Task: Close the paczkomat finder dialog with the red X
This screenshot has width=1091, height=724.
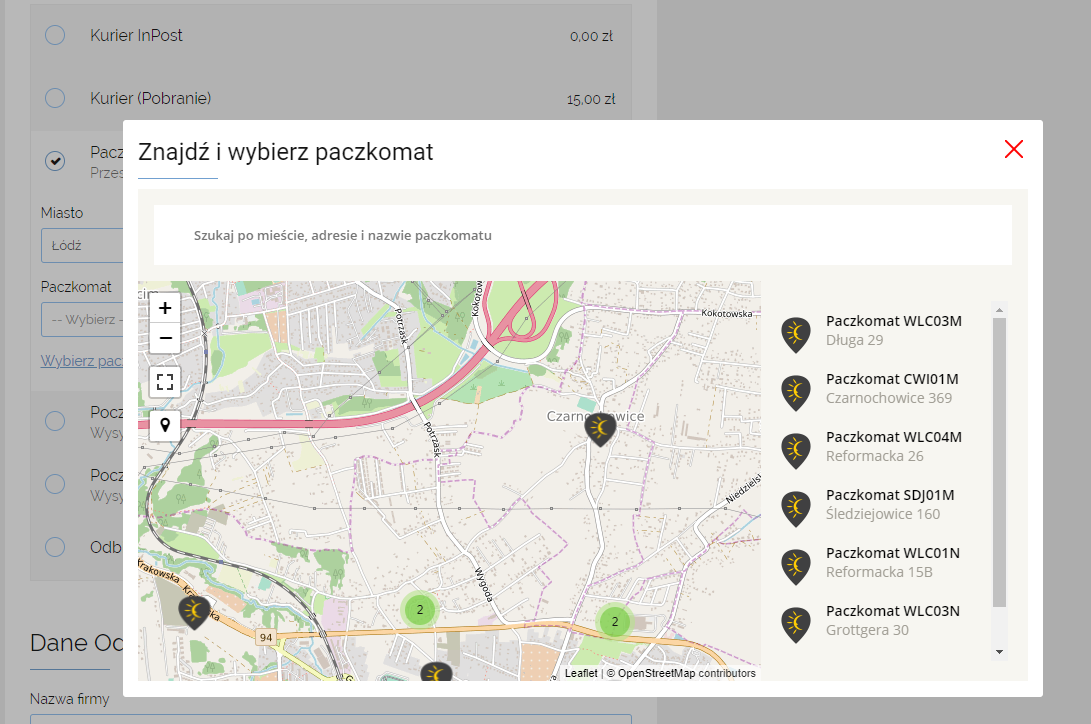Action: coord(1014,149)
